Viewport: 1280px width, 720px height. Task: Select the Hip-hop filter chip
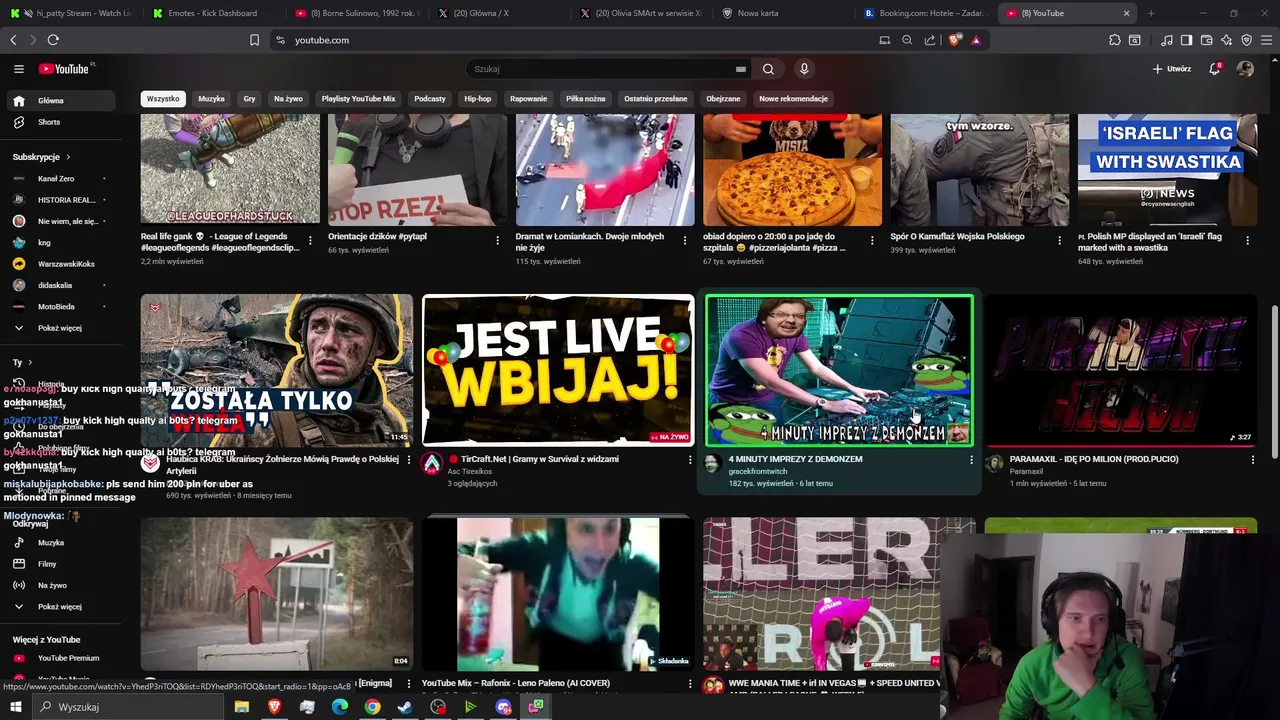coord(478,99)
